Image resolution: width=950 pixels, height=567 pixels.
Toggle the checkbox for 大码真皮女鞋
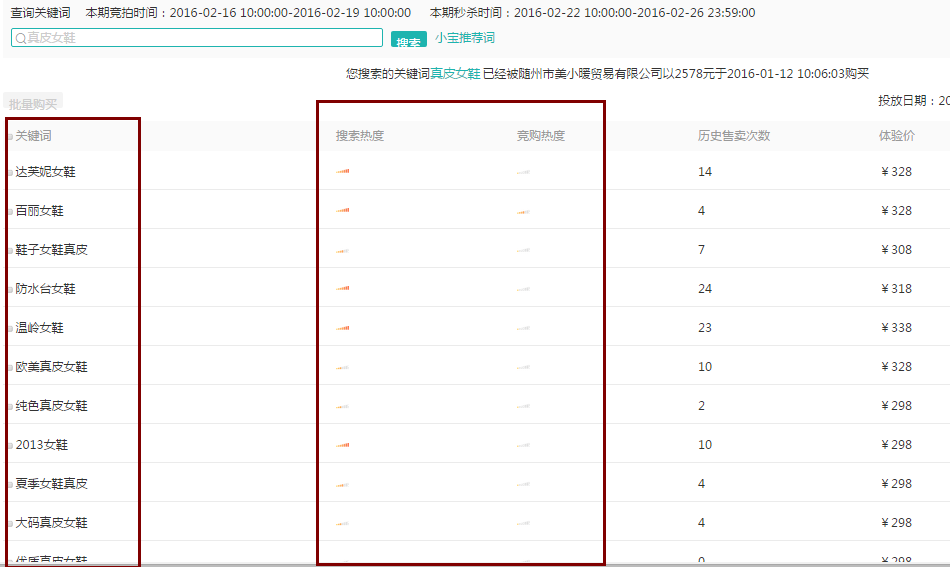pyautogui.click(x=10, y=524)
